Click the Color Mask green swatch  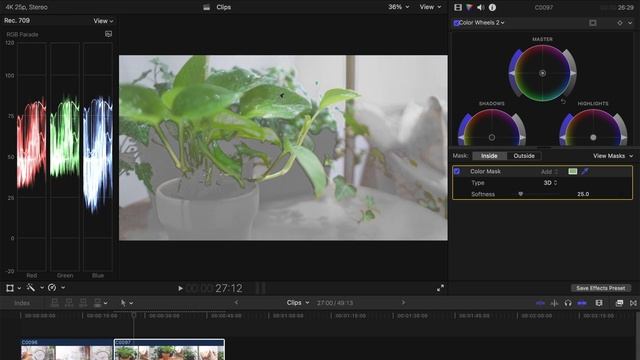point(573,171)
